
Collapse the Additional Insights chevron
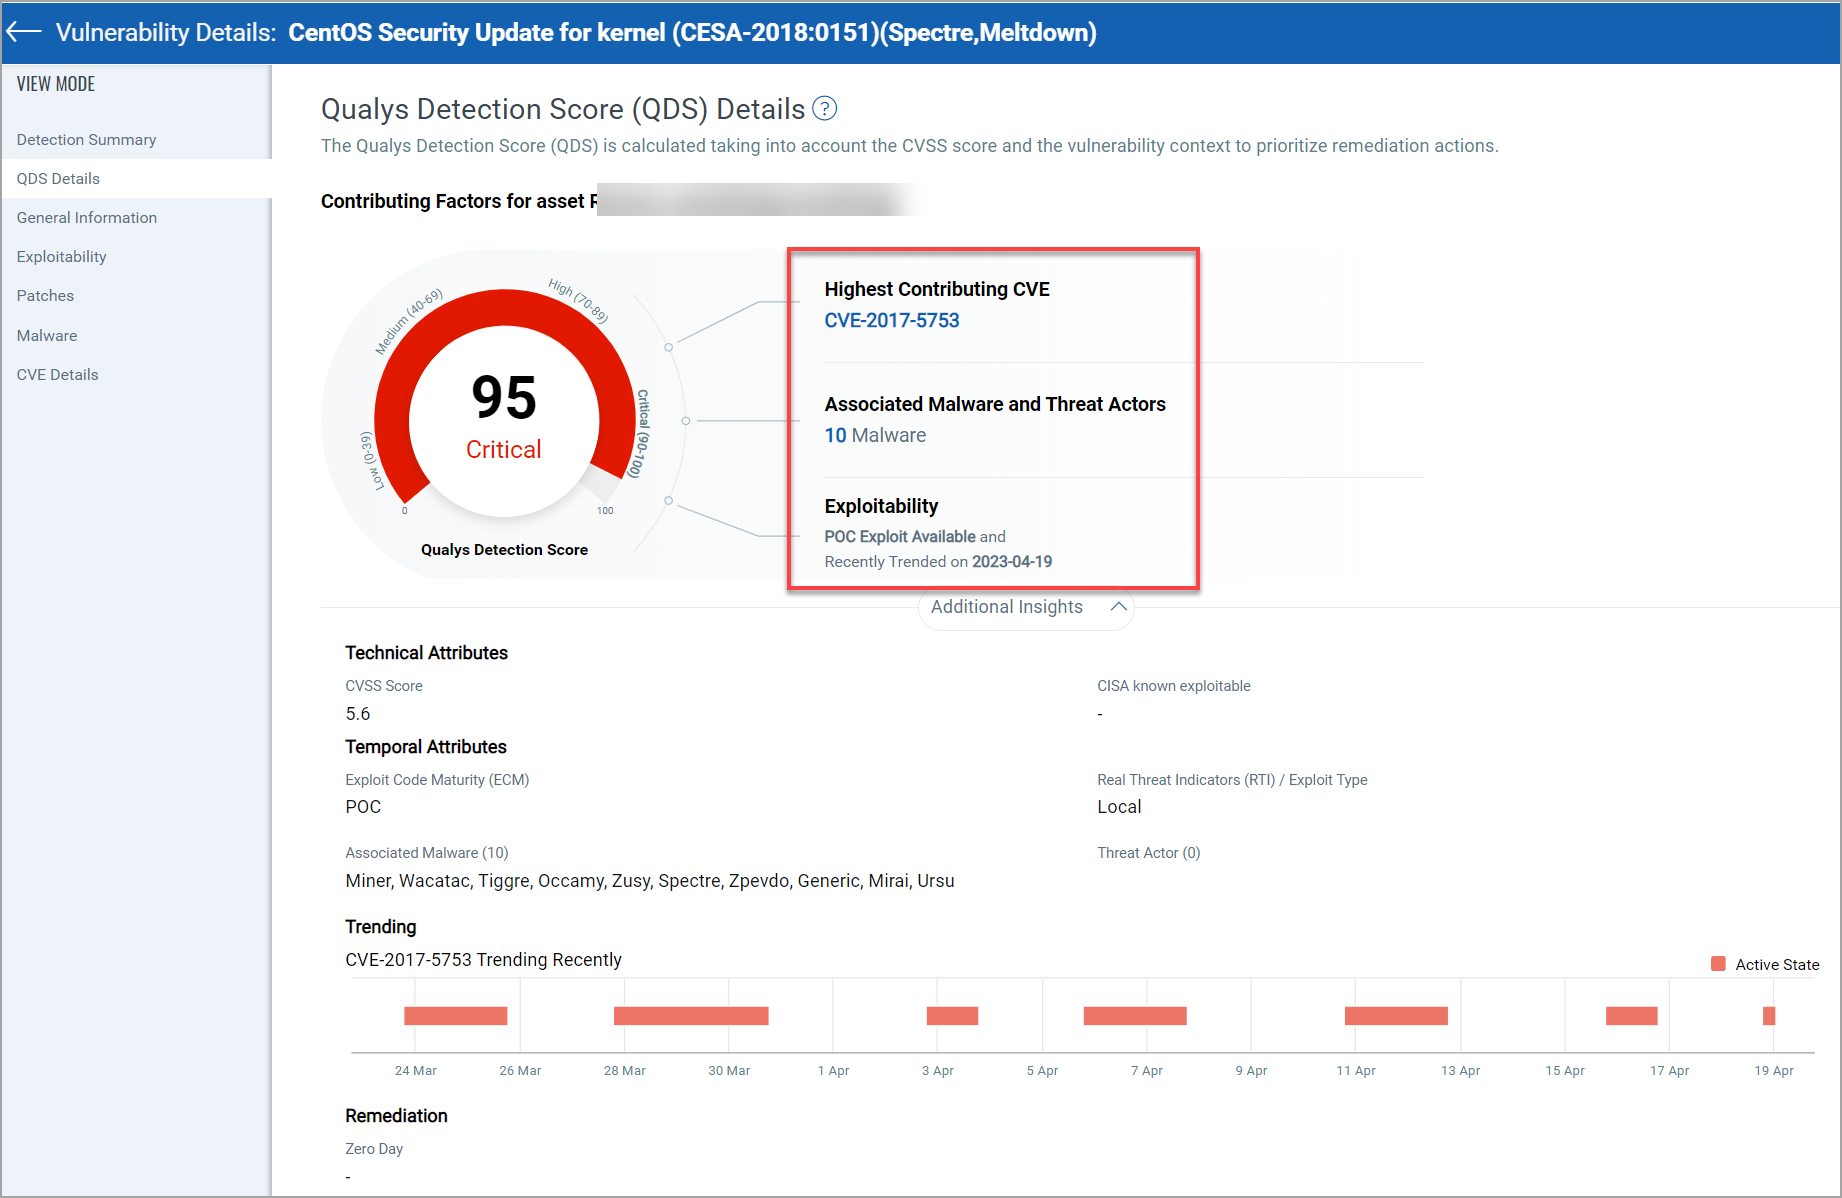point(1118,607)
